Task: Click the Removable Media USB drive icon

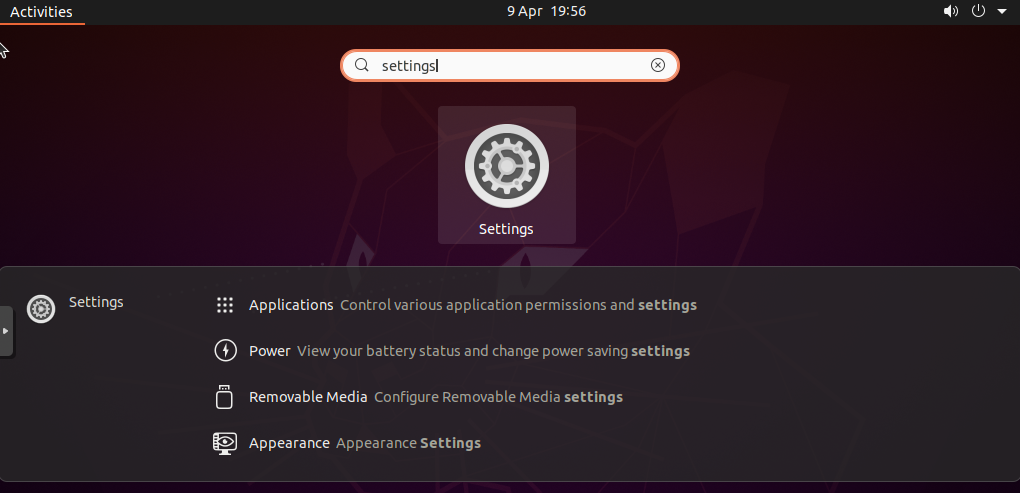Action: click(224, 397)
